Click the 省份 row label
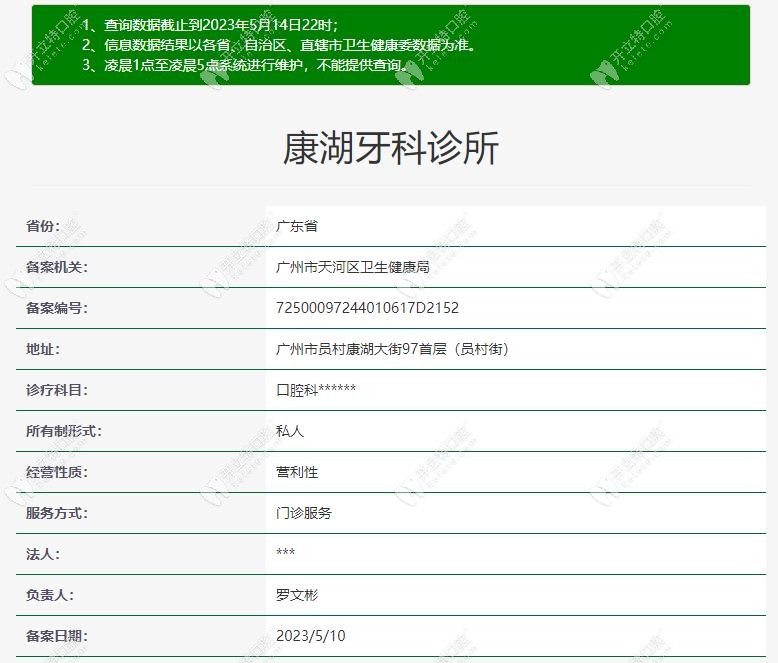The image size is (778, 663). click(x=43, y=226)
